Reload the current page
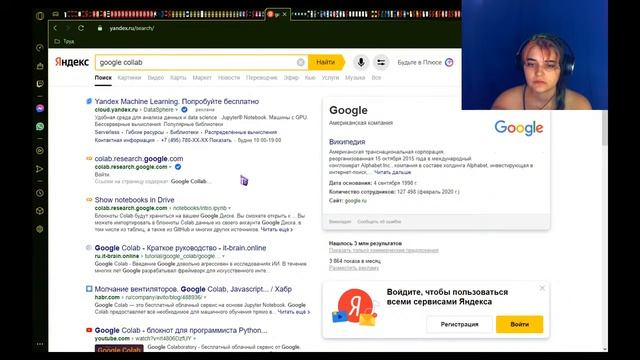Image resolution: width=640 pixels, height=360 pixels. click(x=81, y=28)
